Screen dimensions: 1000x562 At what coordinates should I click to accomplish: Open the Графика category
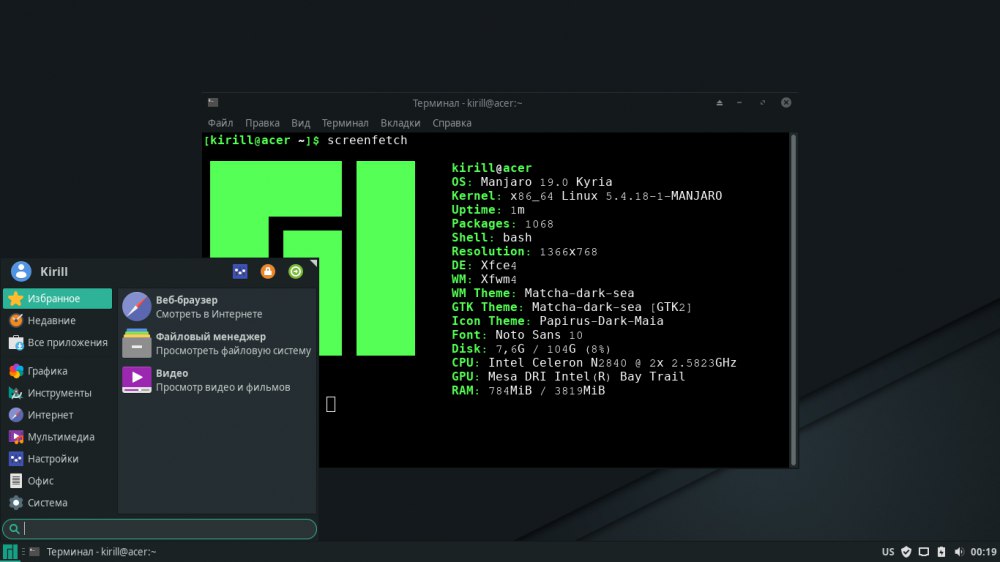[57, 371]
